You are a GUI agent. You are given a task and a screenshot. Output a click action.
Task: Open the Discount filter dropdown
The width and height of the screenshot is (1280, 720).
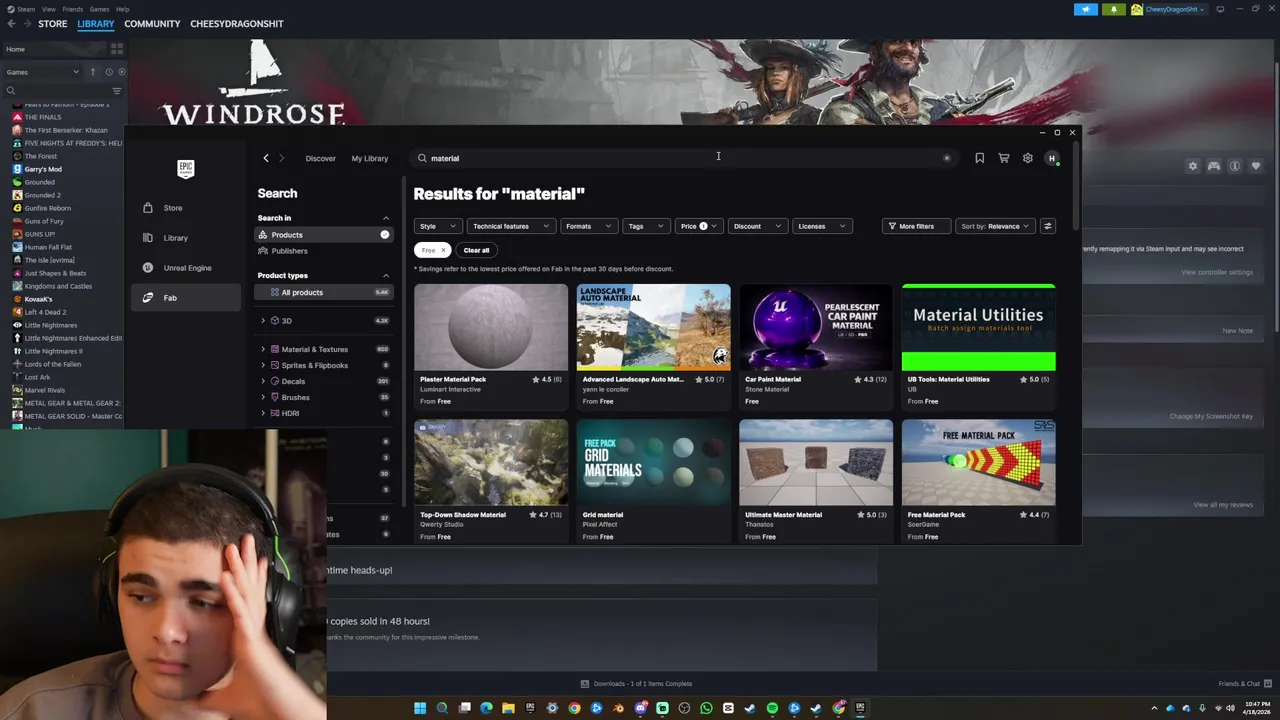pos(757,226)
